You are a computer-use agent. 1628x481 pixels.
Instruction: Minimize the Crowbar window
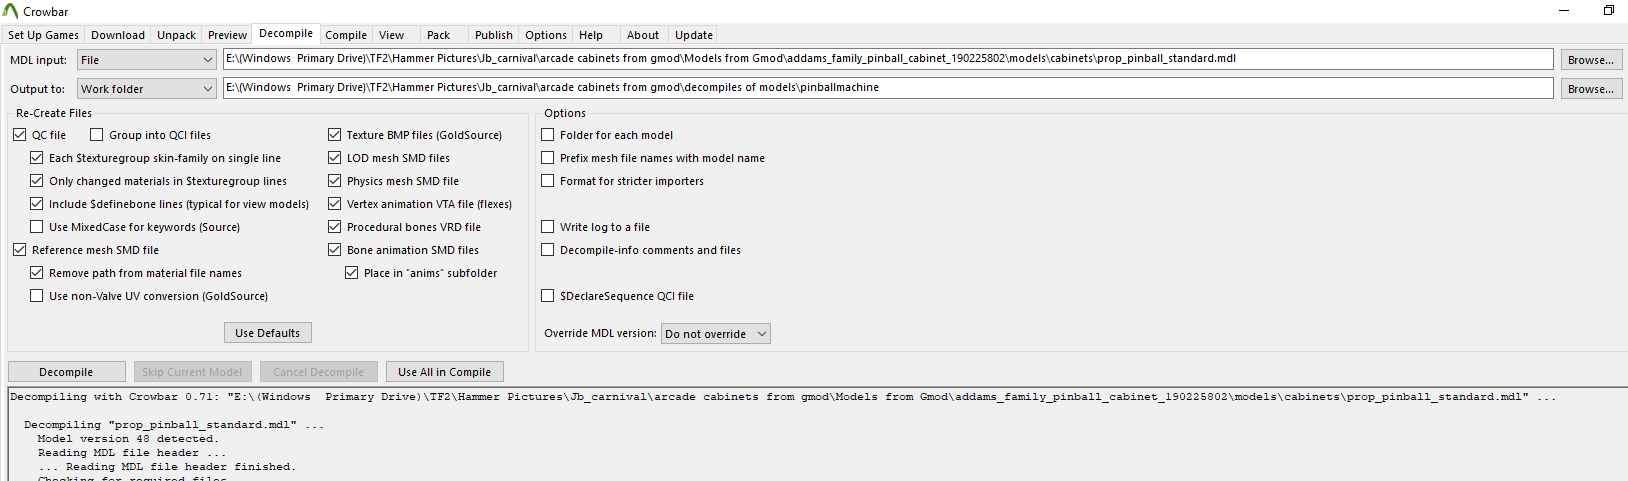1564,11
